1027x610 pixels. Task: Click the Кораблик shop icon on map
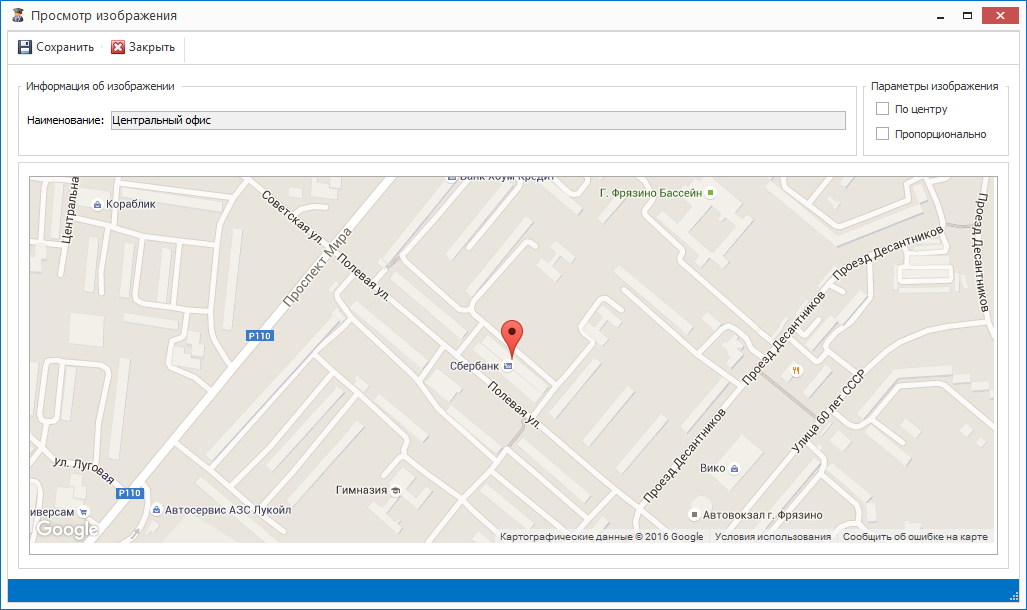(97, 205)
